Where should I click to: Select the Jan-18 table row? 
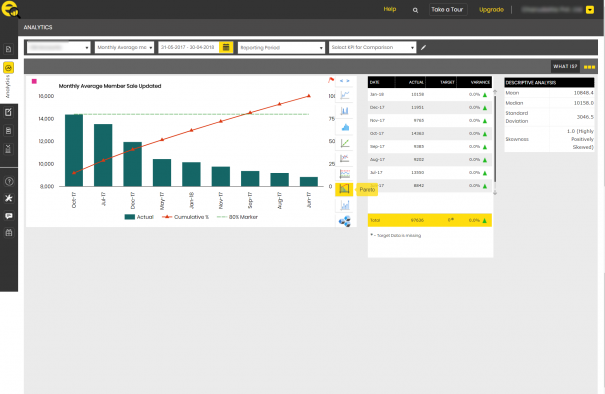click(430, 95)
